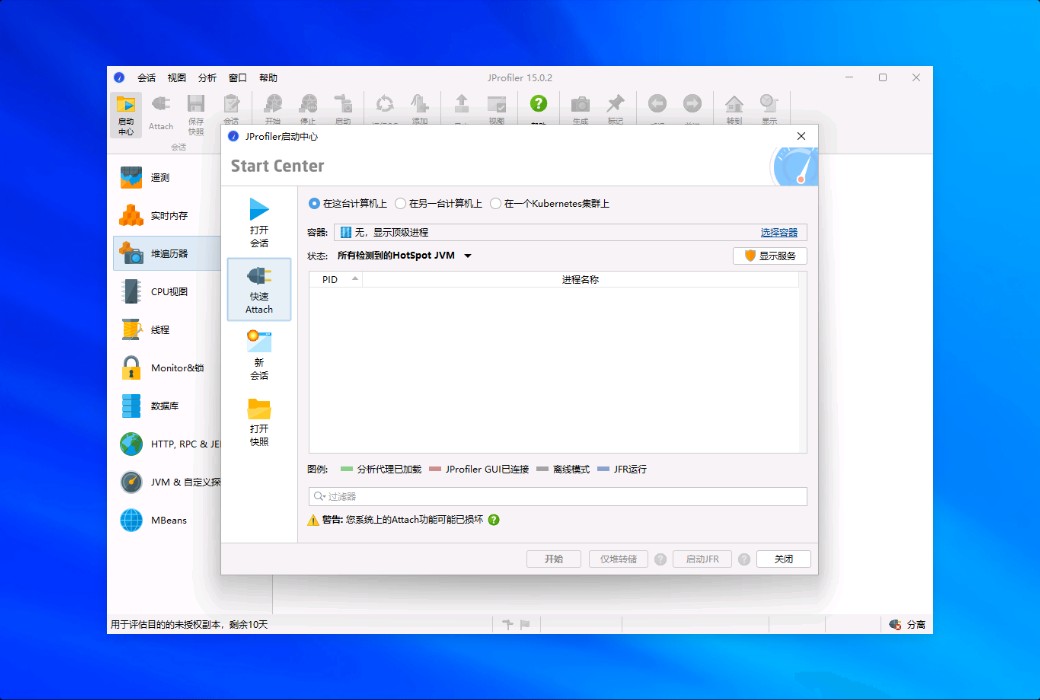1040x700 pixels.
Task: Open the JVM & 自定义探针 sidebar section
Action: tap(166, 482)
